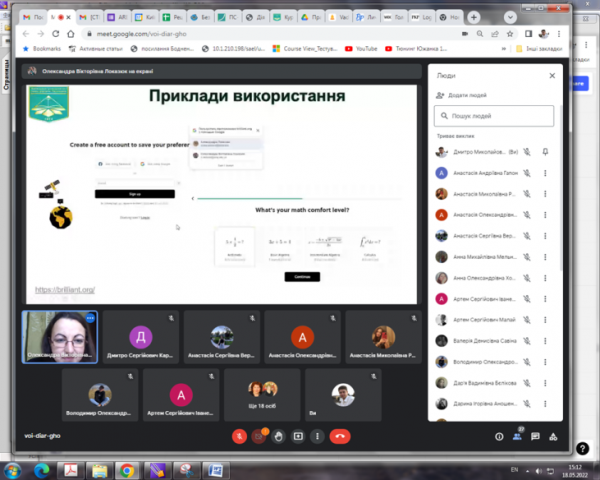This screenshot has width=600, height=480.
Task: Click the Пошук людей search field
Action: (x=494, y=116)
